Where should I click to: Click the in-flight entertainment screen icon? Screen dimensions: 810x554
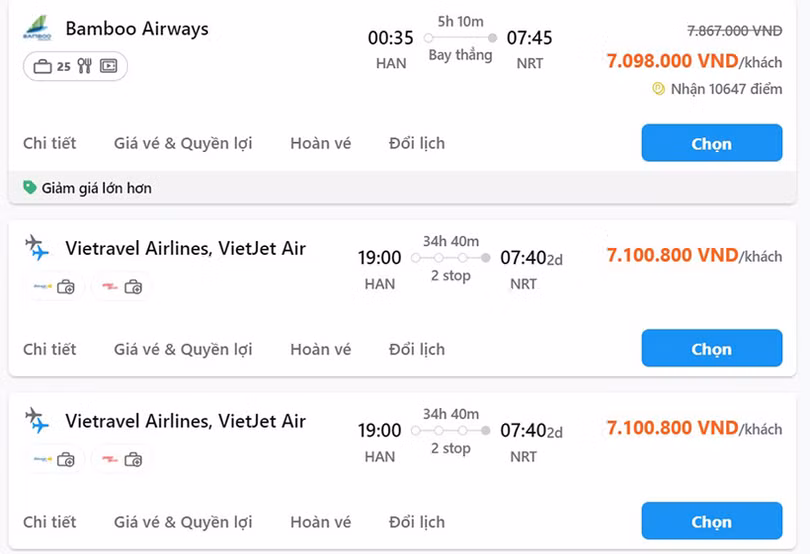coord(108,66)
